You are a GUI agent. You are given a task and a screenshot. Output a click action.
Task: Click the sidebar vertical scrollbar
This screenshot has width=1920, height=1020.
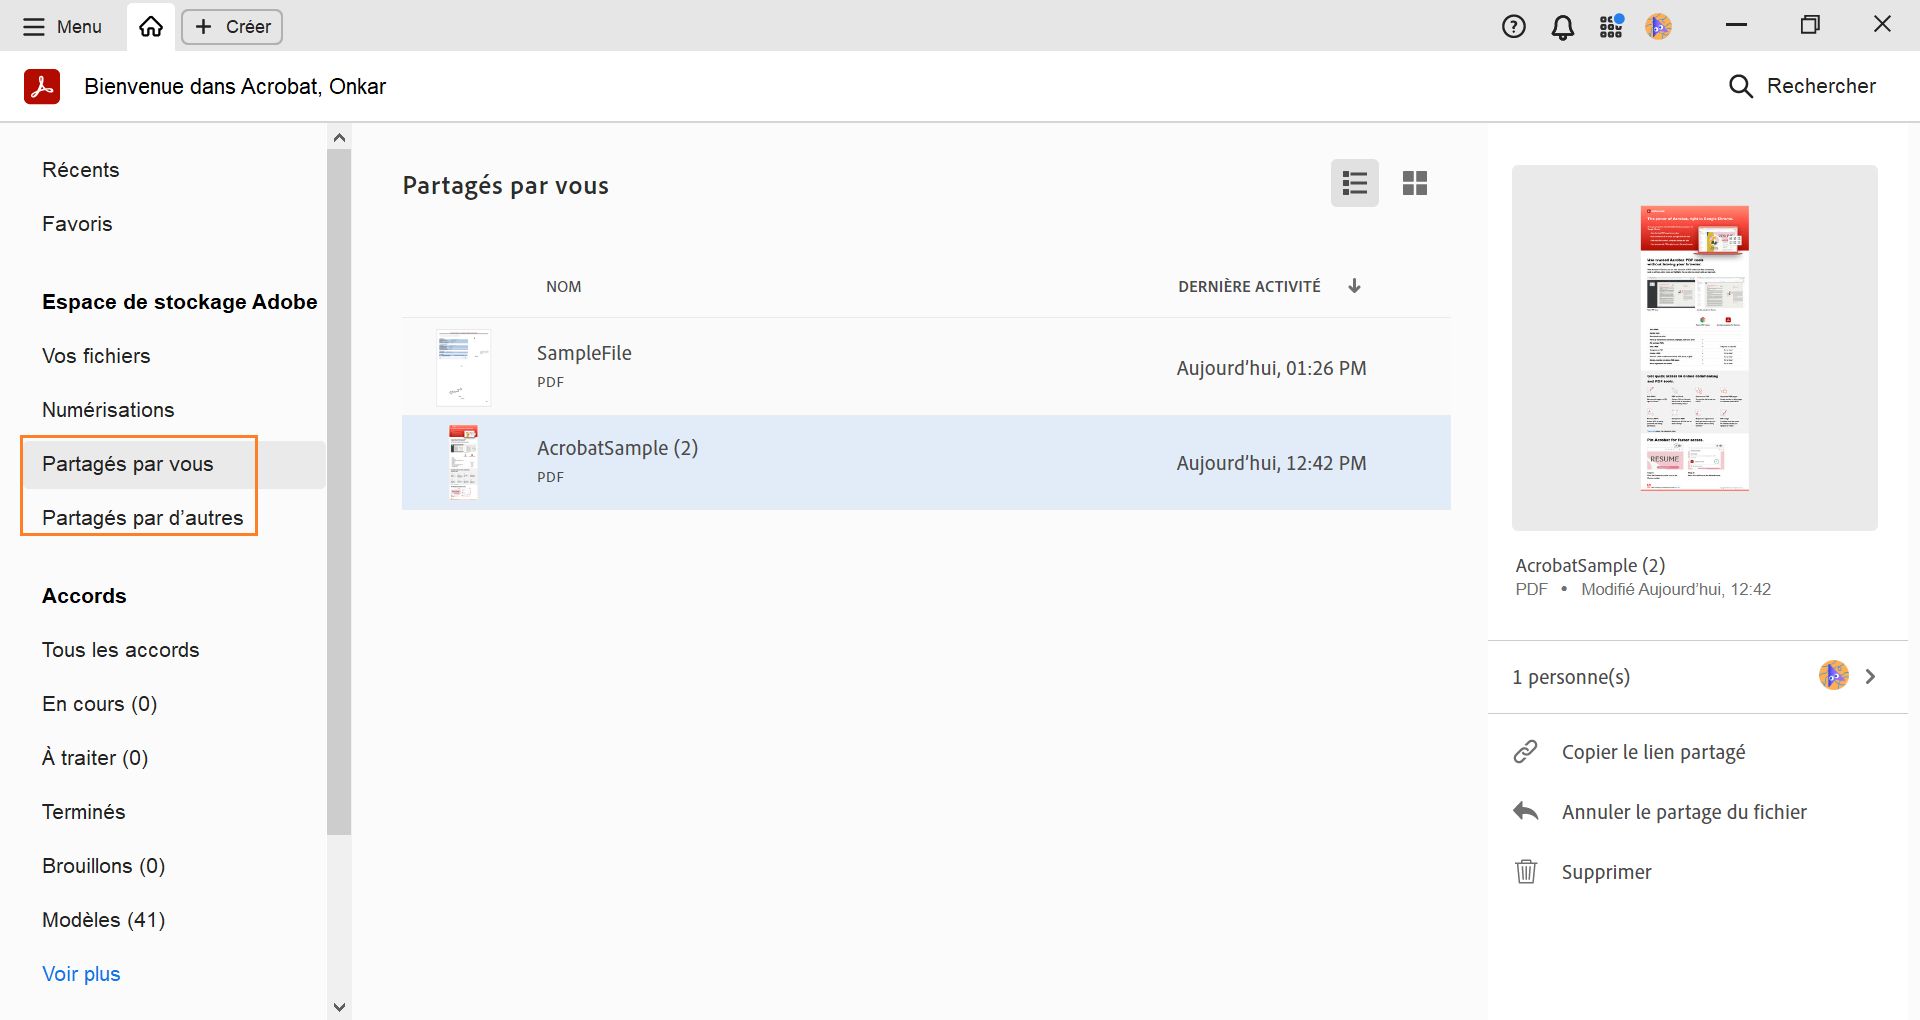[339, 490]
